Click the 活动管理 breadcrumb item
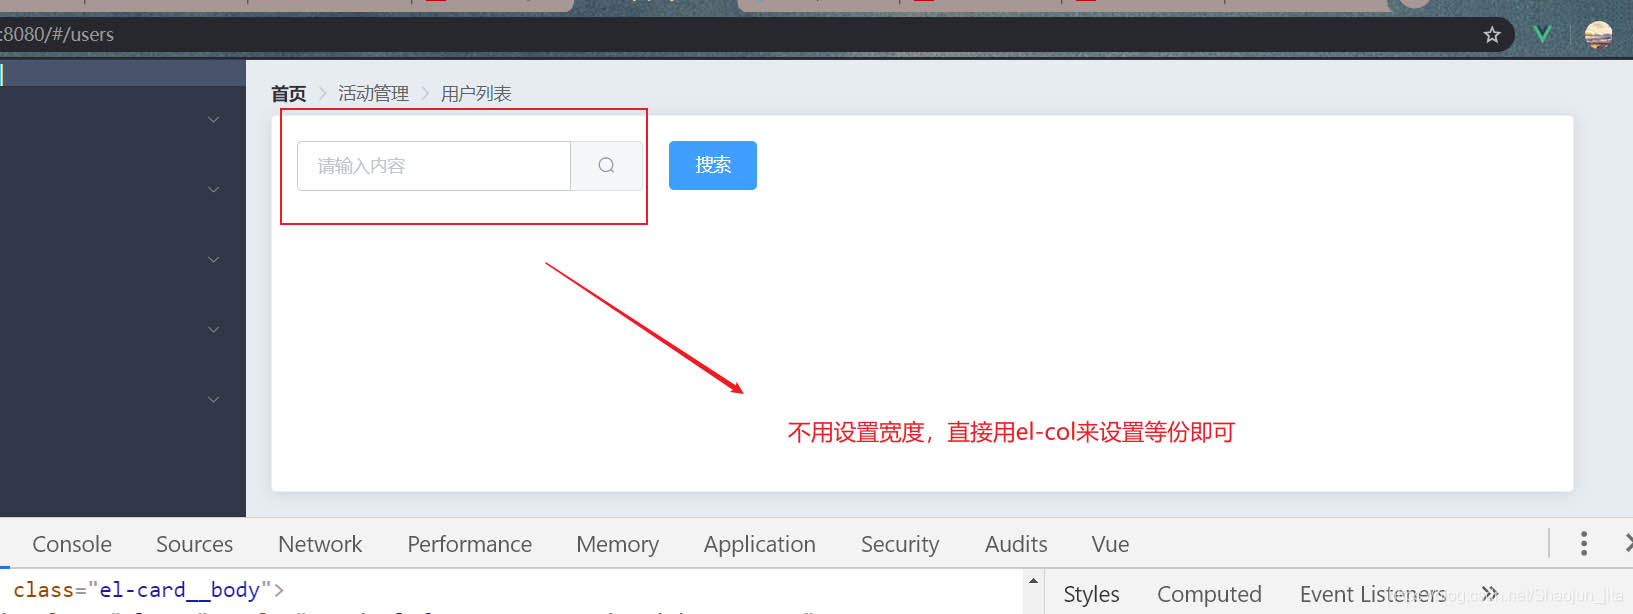Screen dimensions: 1633x614 click(x=373, y=93)
